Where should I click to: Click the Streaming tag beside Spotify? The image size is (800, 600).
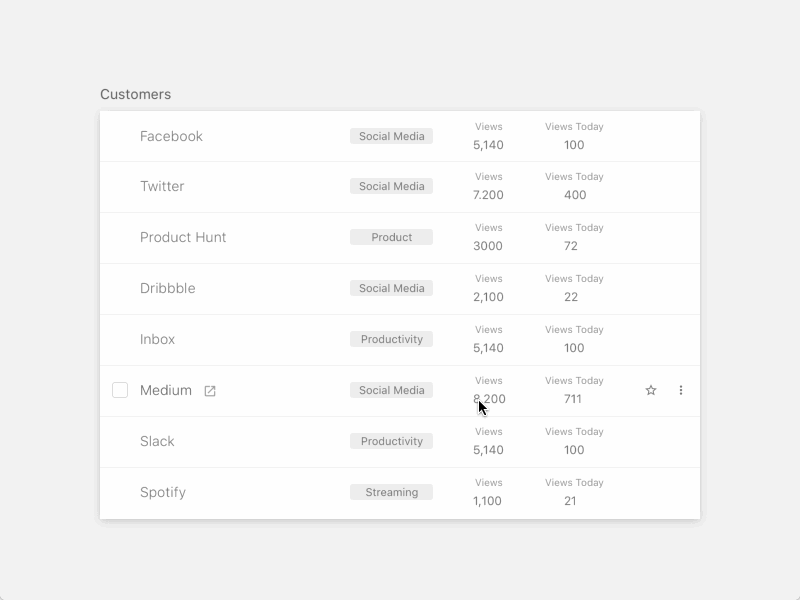point(391,492)
